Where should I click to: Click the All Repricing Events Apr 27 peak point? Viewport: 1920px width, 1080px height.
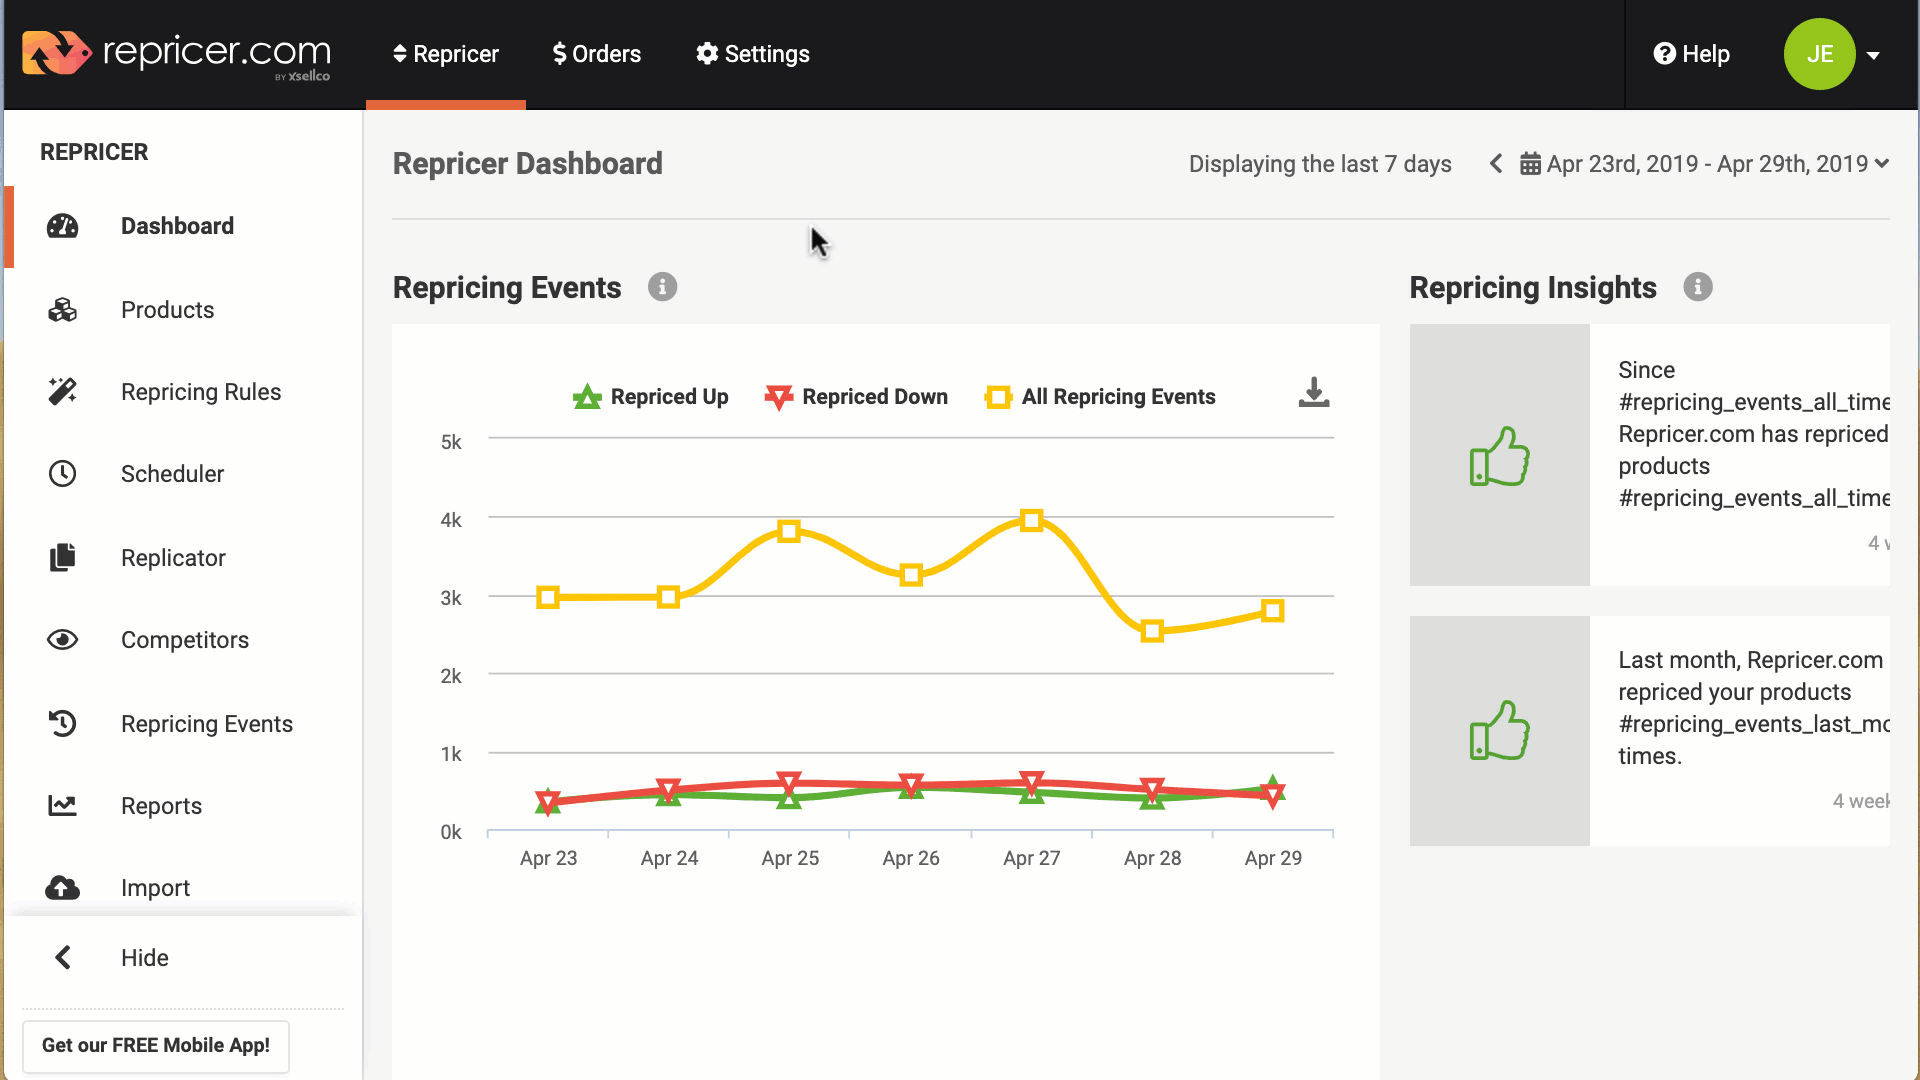click(1031, 520)
